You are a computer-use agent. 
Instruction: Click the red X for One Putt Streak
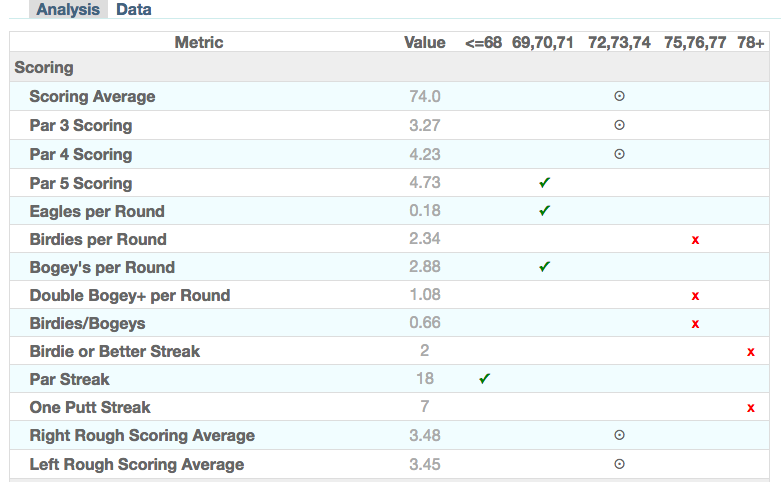coord(750,408)
